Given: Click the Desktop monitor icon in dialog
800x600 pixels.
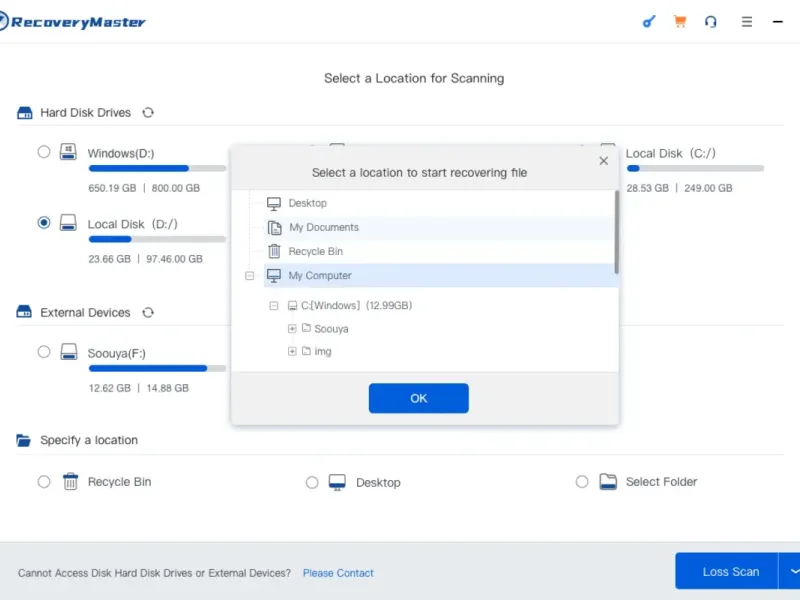Looking at the screenshot, I should tap(274, 203).
